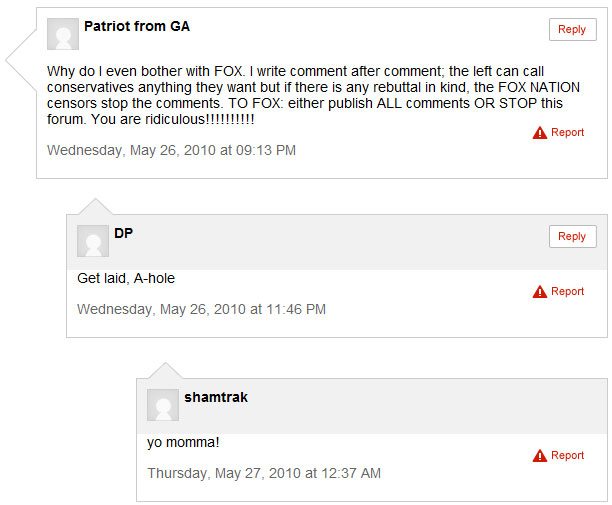Image resolution: width=612 pixels, height=505 pixels.
Task: Click the 'Why do I even bother' comment text
Action: pyautogui.click(x=313, y=95)
